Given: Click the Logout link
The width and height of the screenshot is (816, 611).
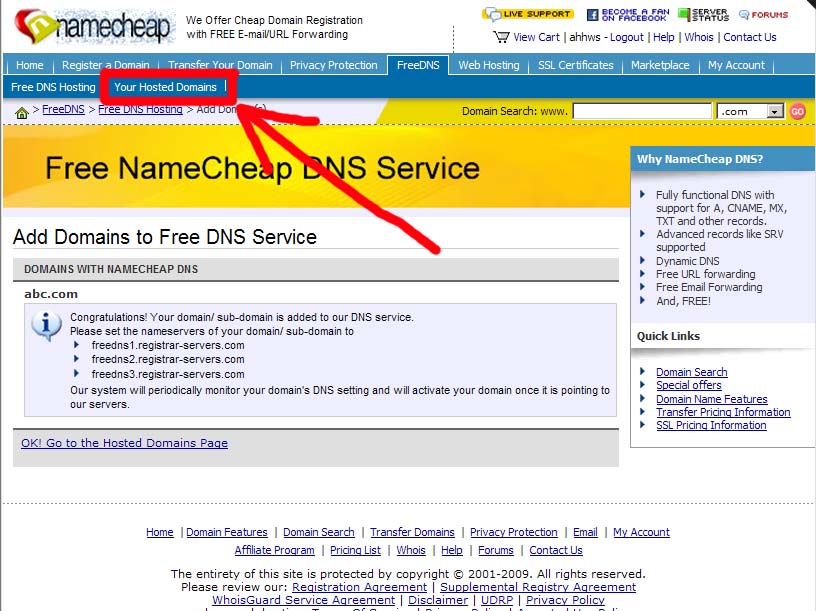Looking at the screenshot, I should [x=627, y=37].
